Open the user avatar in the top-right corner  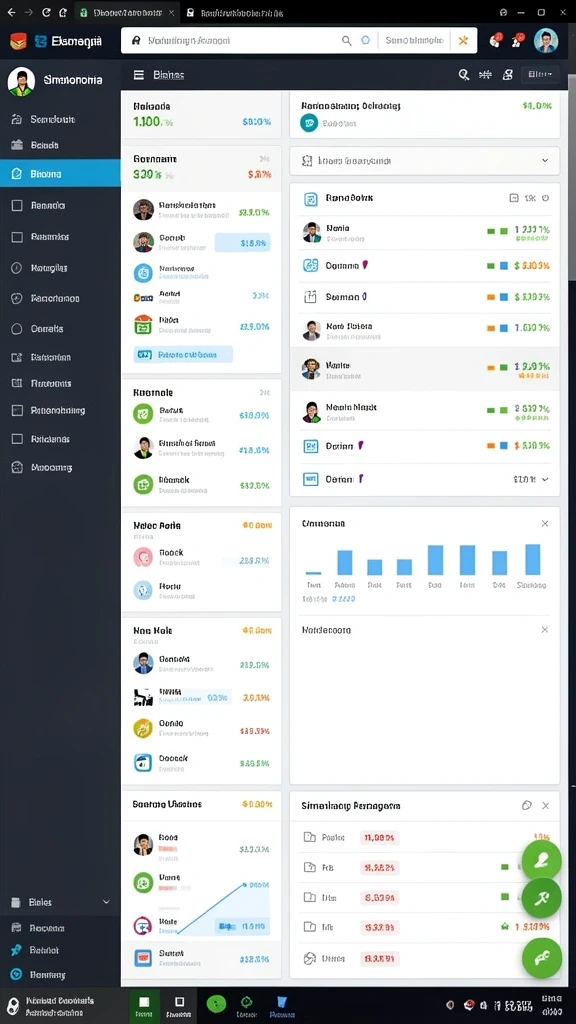[545, 40]
